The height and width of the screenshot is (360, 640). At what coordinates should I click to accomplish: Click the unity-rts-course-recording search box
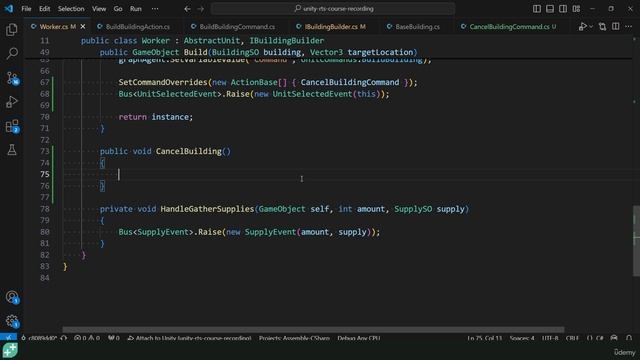[x=333, y=9]
